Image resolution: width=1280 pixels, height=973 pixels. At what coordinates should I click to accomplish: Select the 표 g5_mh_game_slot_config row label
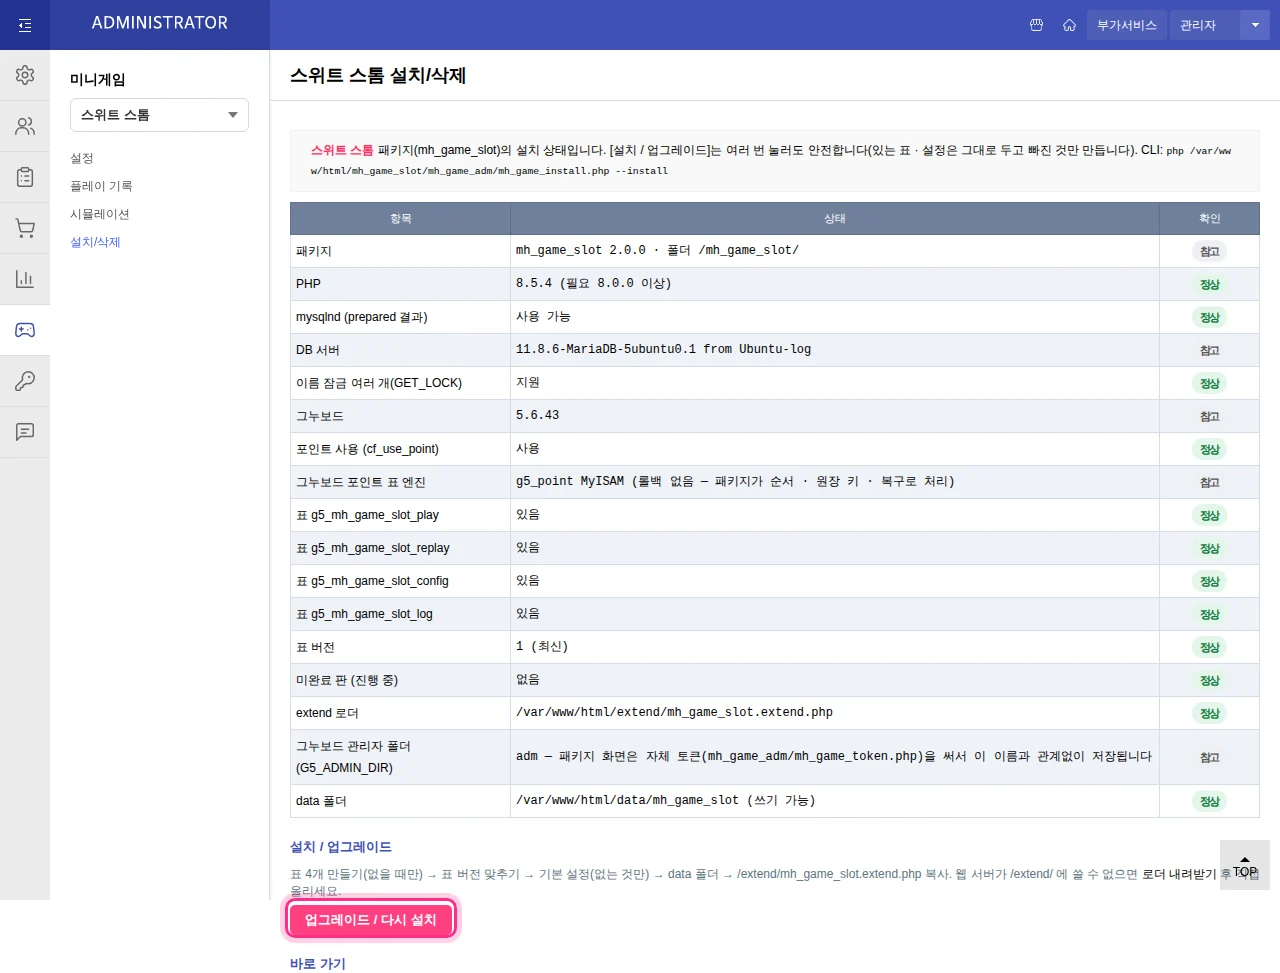[x=372, y=581]
